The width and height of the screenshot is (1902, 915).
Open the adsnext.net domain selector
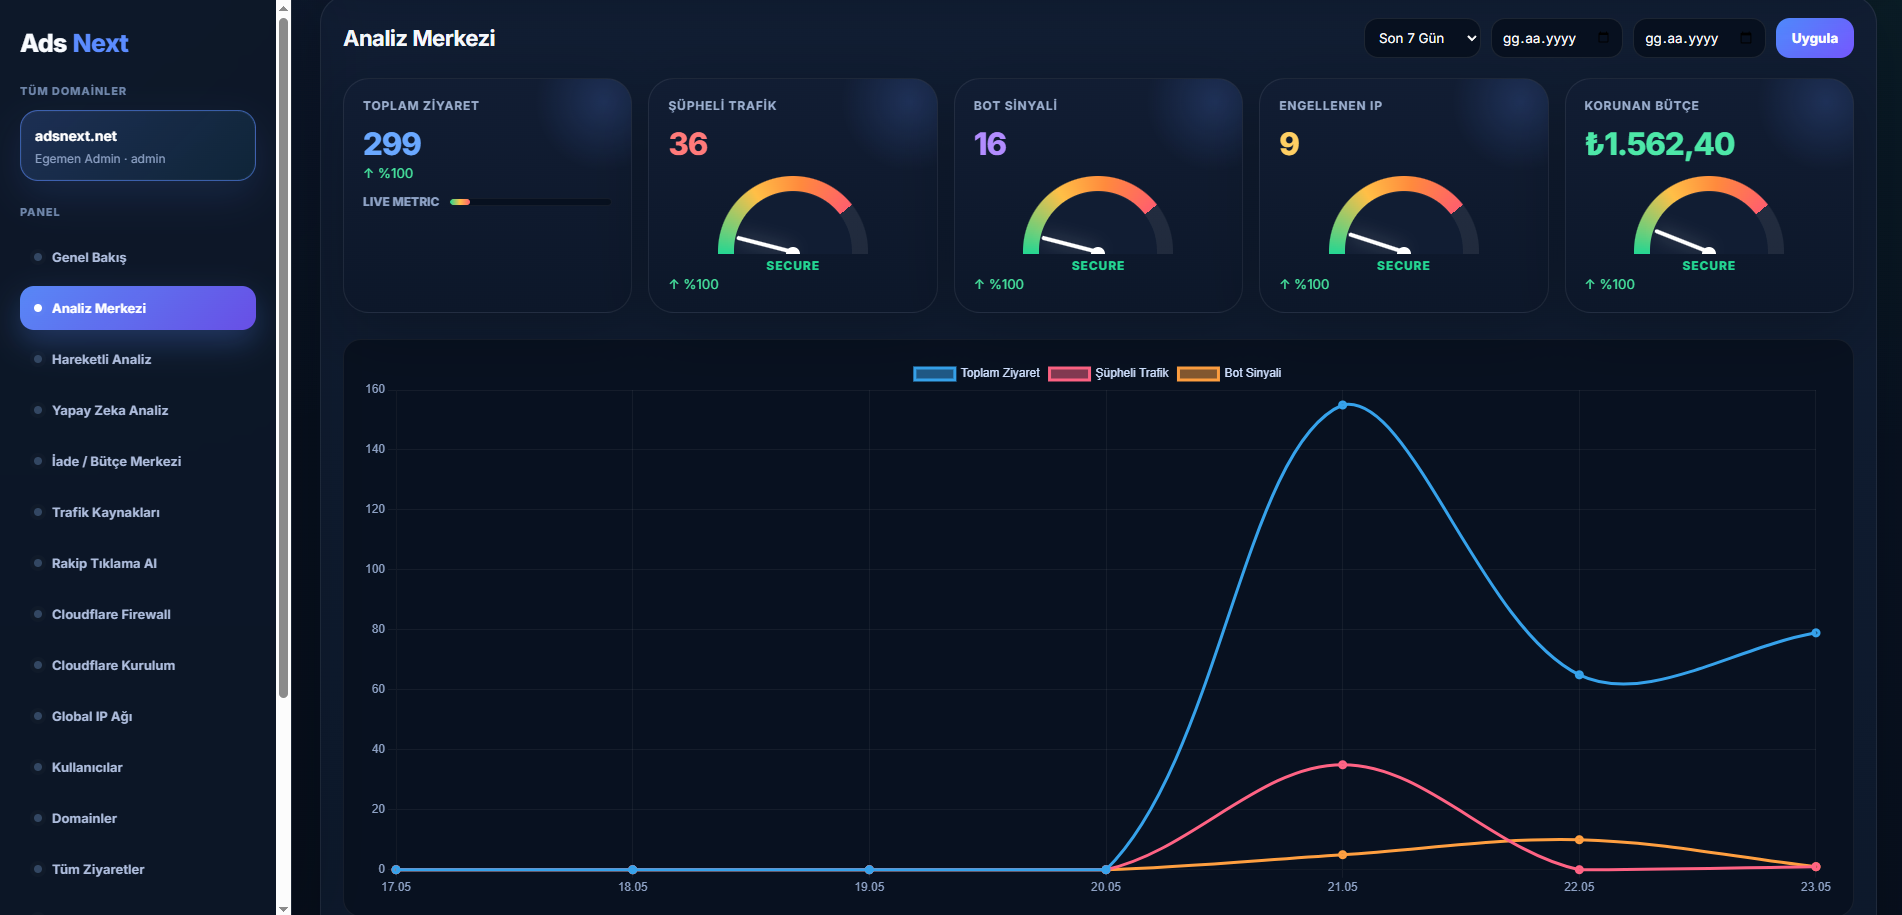point(138,146)
